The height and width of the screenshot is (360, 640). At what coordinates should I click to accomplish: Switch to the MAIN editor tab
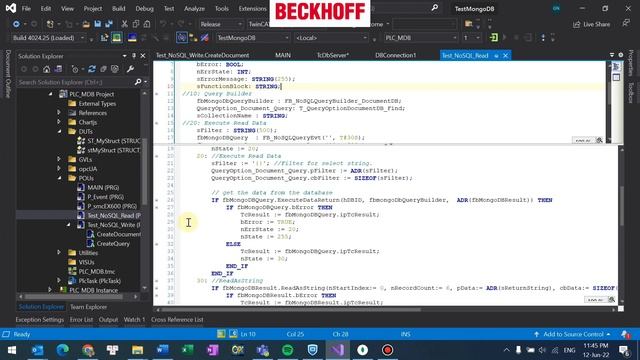[283, 56]
